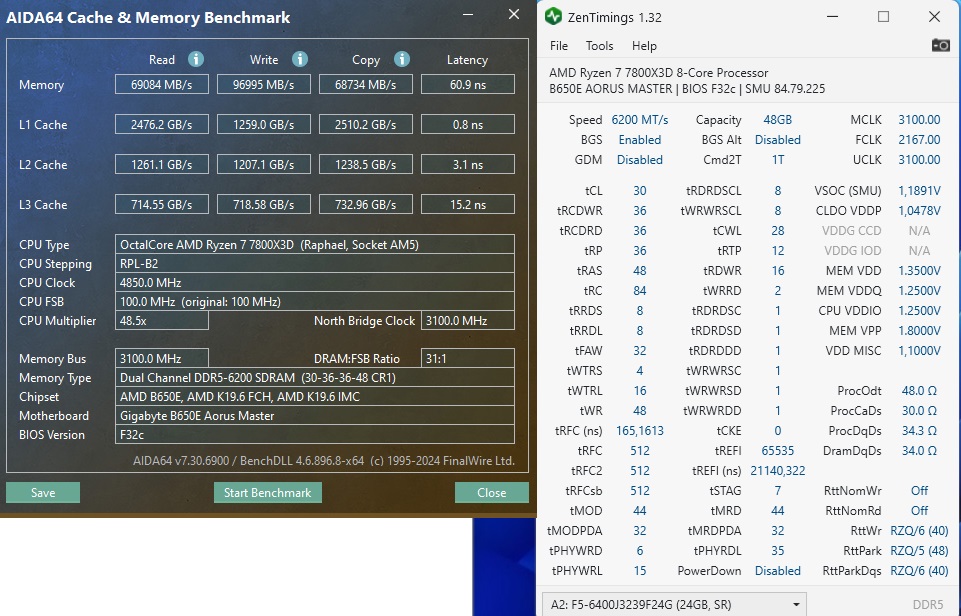Open the memory module slot dropdown
The height and width of the screenshot is (616, 961).
(x=674, y=605)
